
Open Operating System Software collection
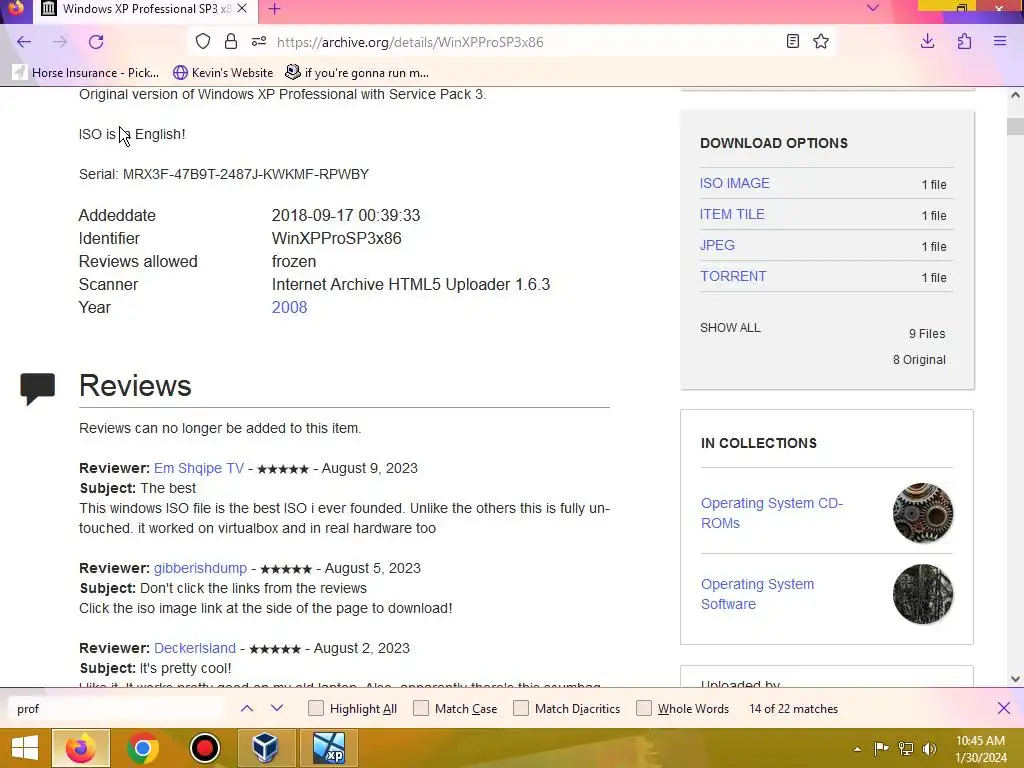[757, 594]
